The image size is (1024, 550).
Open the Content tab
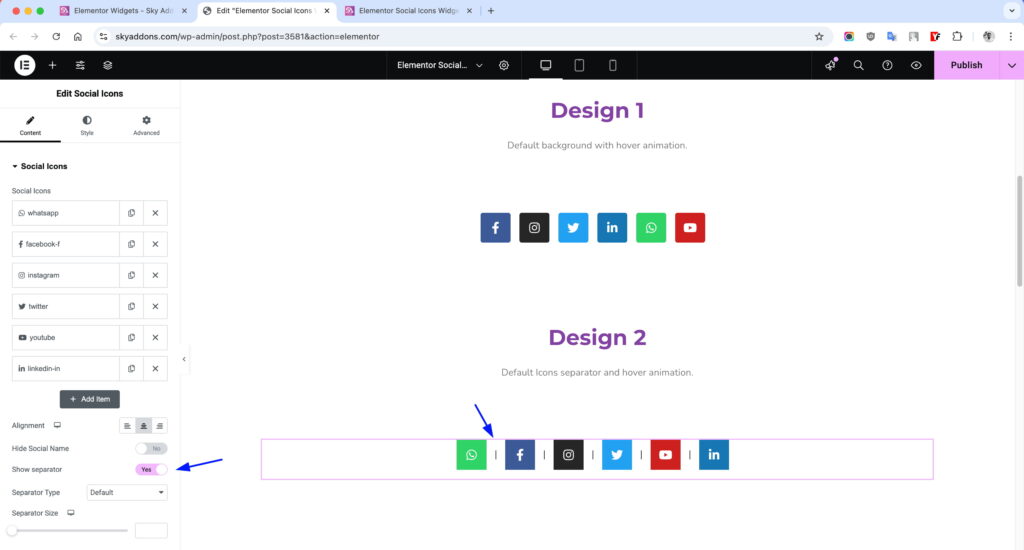(30, 125)
